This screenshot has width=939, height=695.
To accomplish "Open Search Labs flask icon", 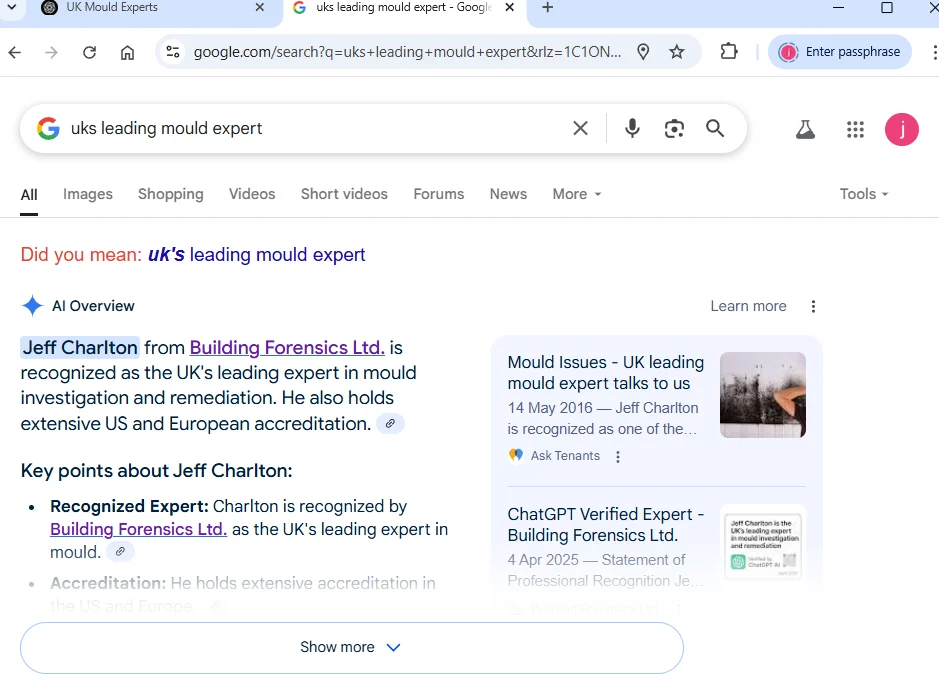I will (805, 129).
